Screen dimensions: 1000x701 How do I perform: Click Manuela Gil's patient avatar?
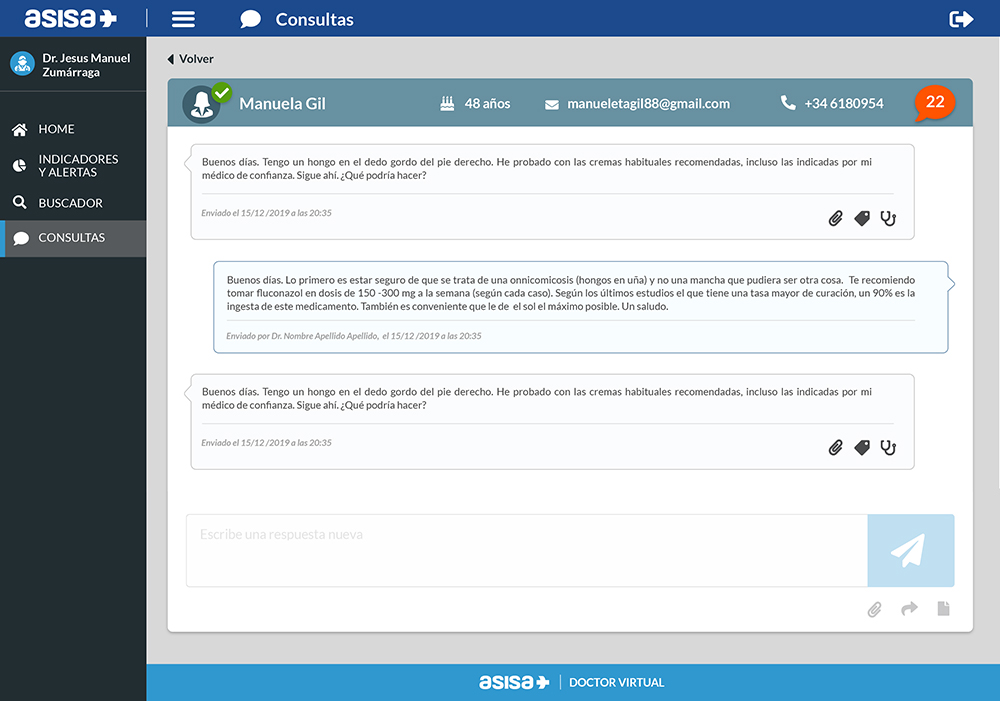point(201,104)
